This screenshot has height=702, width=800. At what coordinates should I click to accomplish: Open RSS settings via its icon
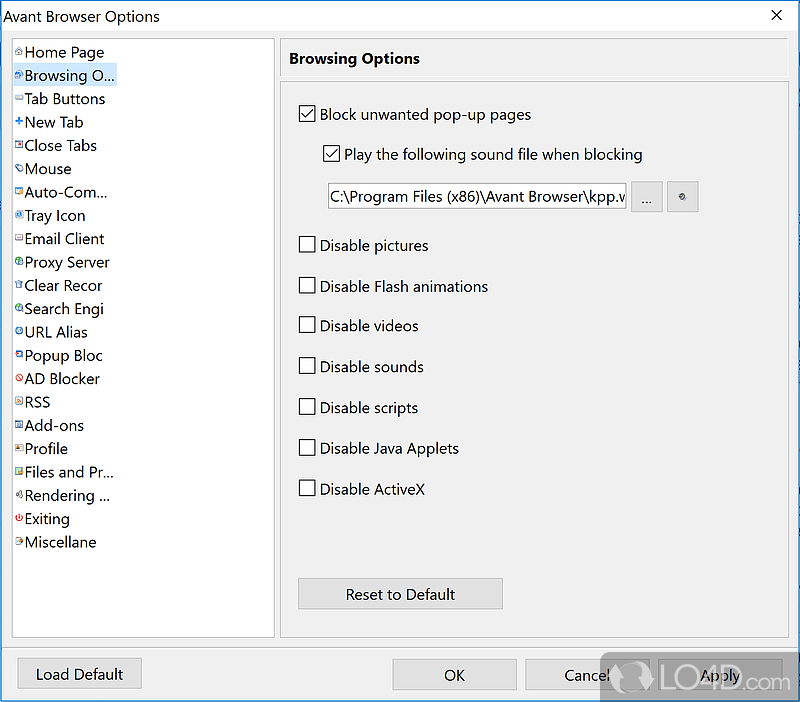click(x=17, y=402)
